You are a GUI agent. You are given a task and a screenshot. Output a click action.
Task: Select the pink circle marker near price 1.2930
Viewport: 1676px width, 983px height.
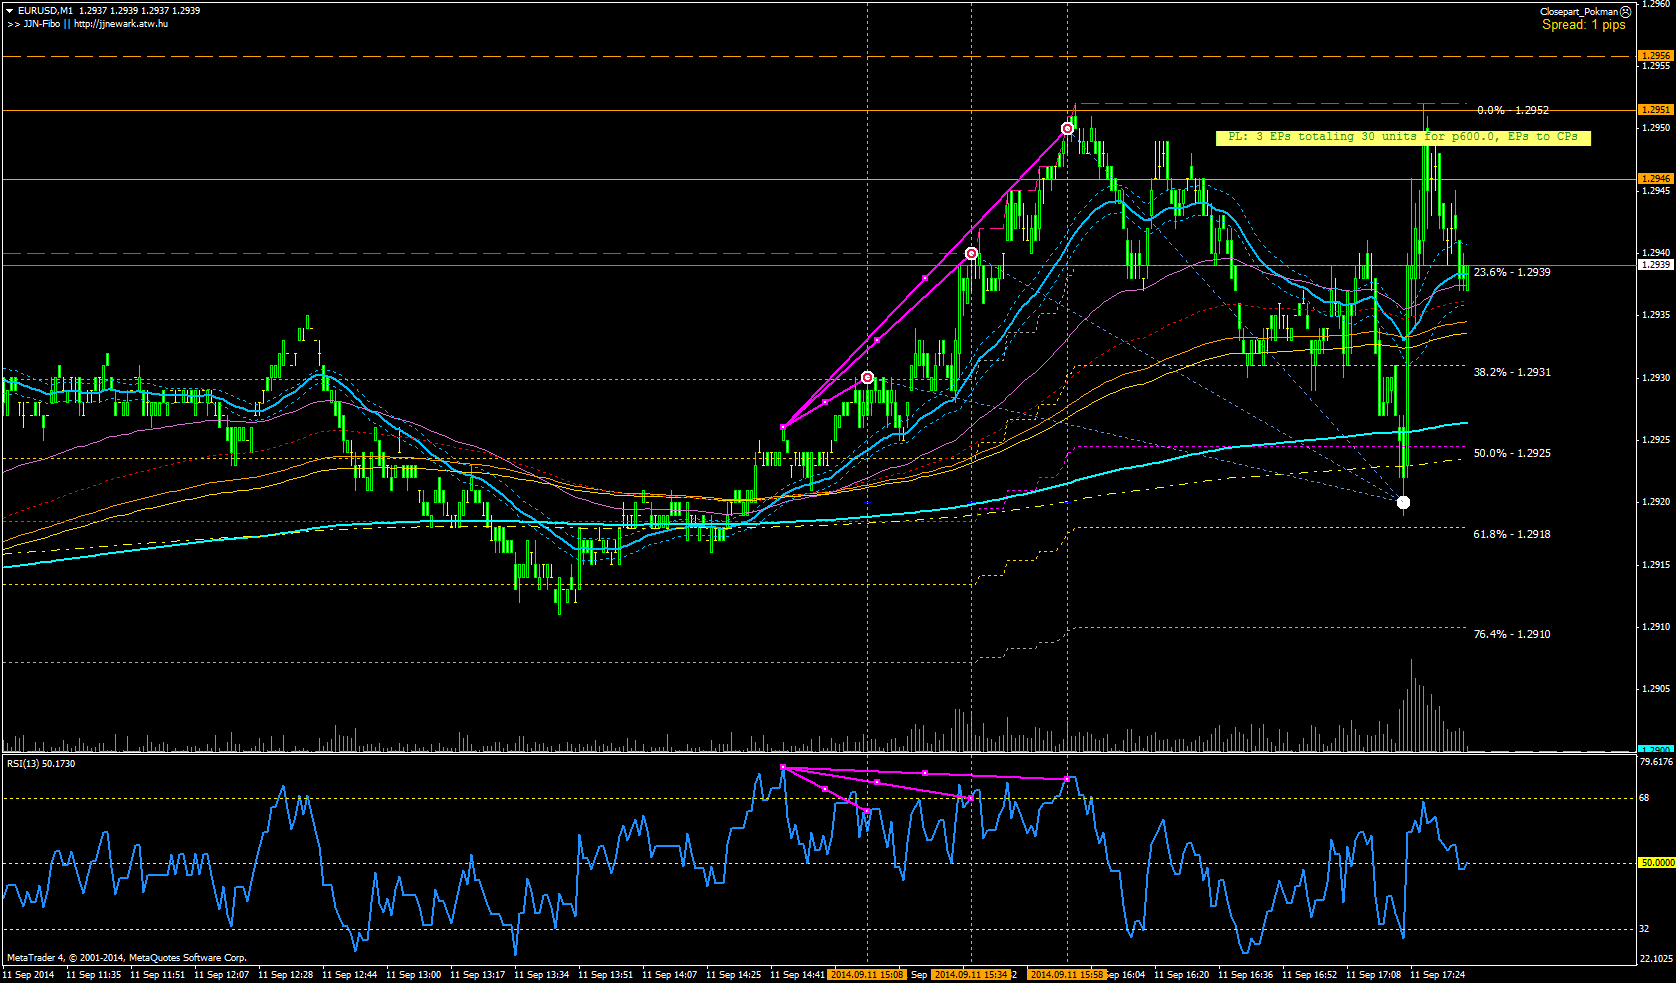868,378
